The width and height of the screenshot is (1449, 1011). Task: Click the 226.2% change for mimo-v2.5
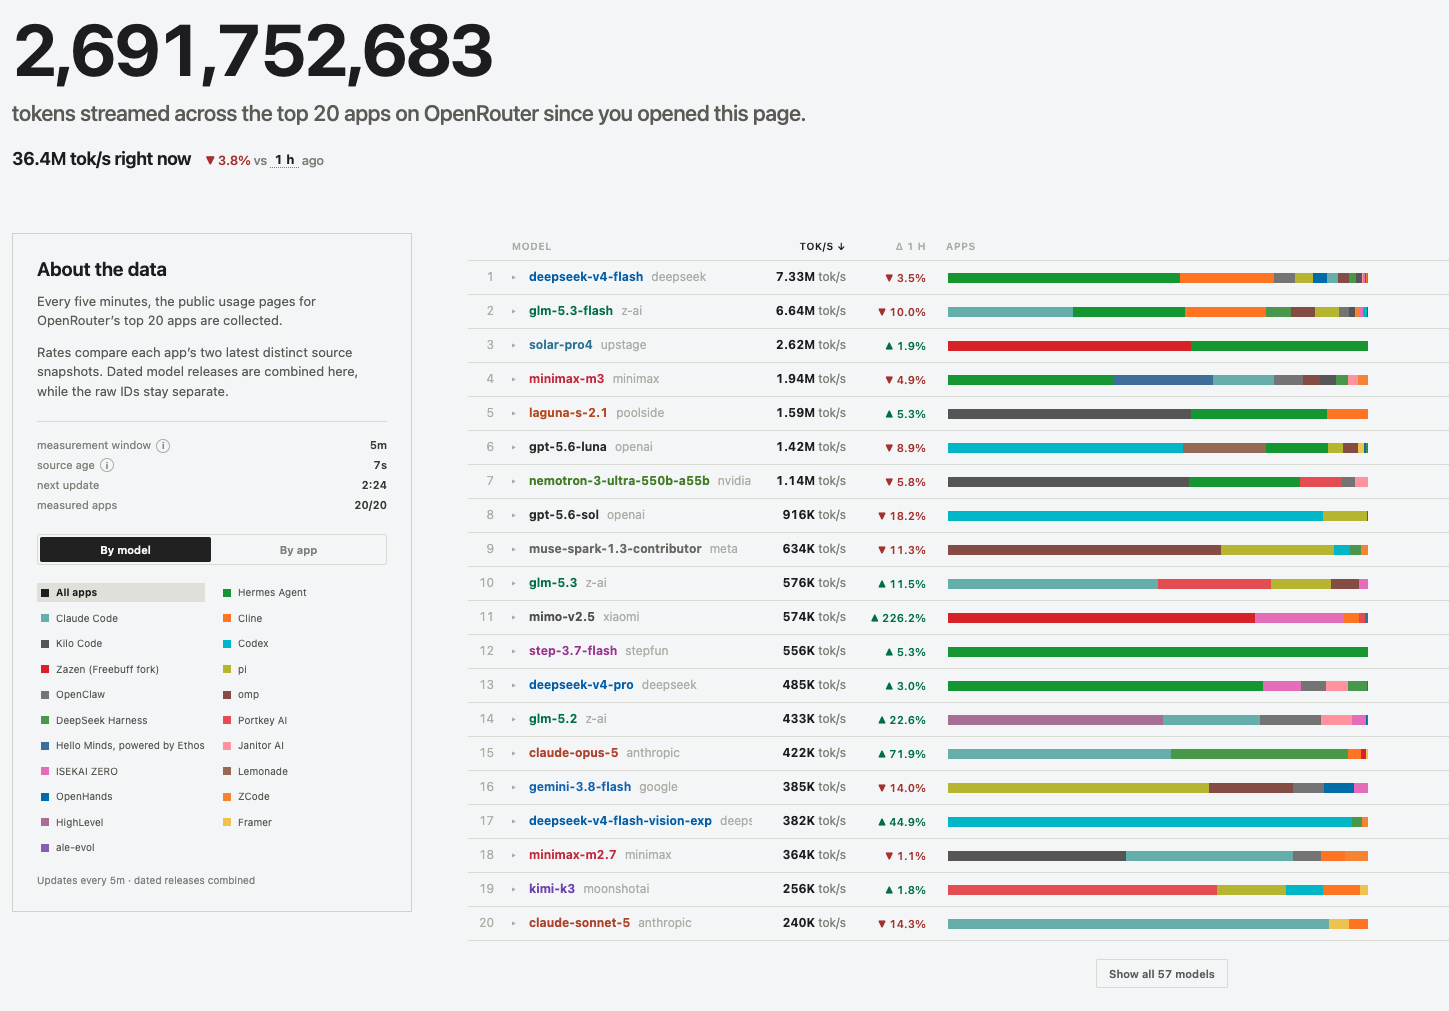898,618
